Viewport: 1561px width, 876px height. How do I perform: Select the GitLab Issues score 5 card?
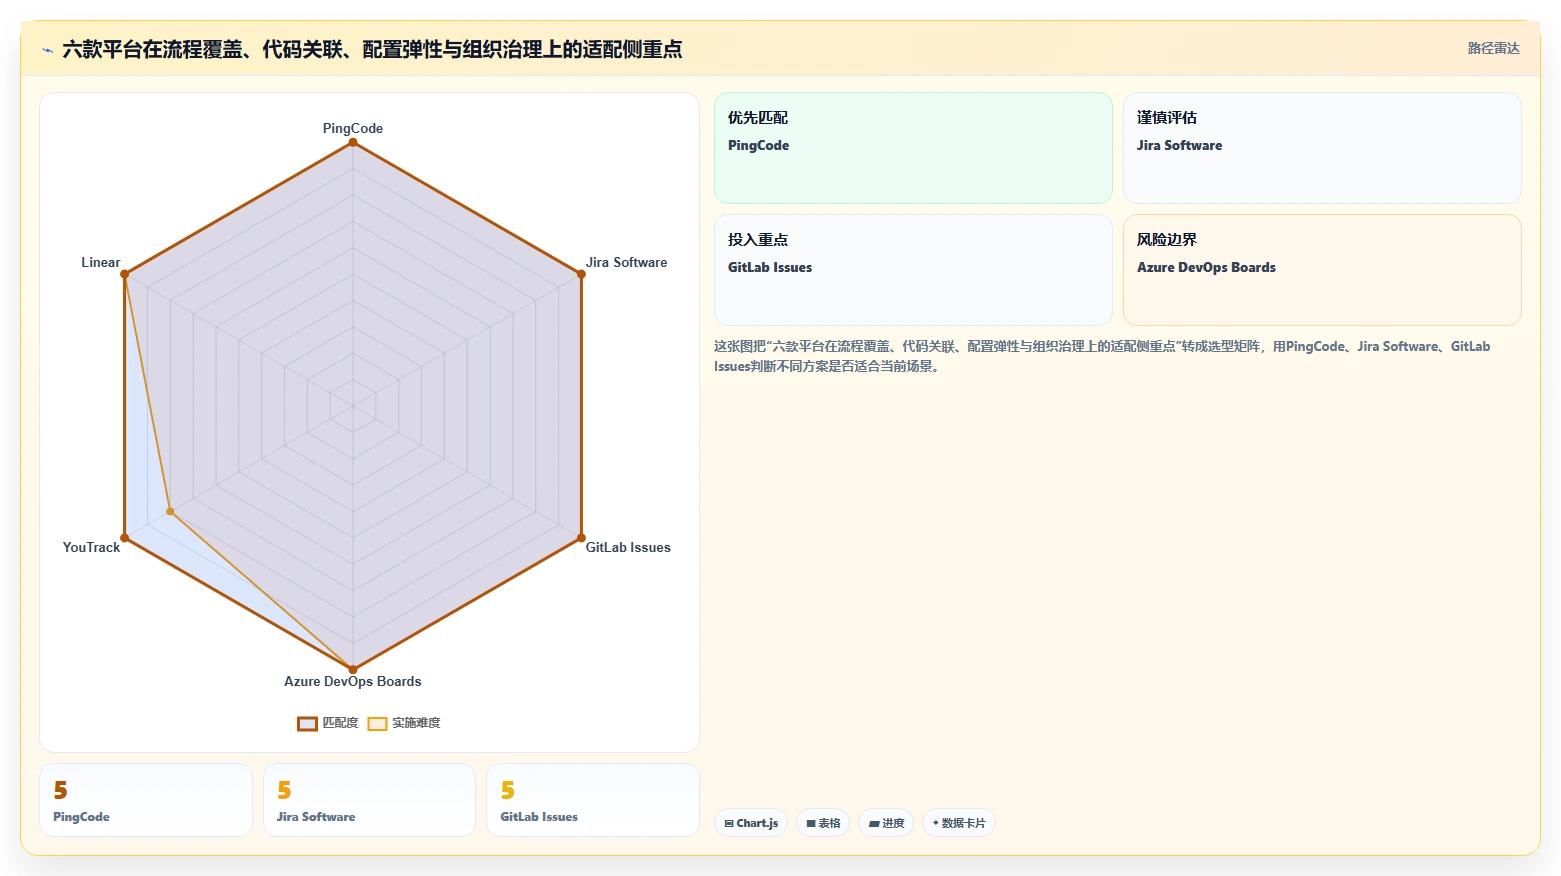(593, 800)
